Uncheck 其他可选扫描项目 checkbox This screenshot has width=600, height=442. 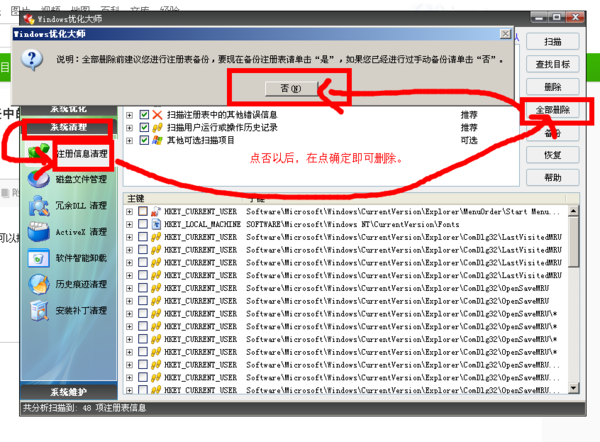click(144, 140)
